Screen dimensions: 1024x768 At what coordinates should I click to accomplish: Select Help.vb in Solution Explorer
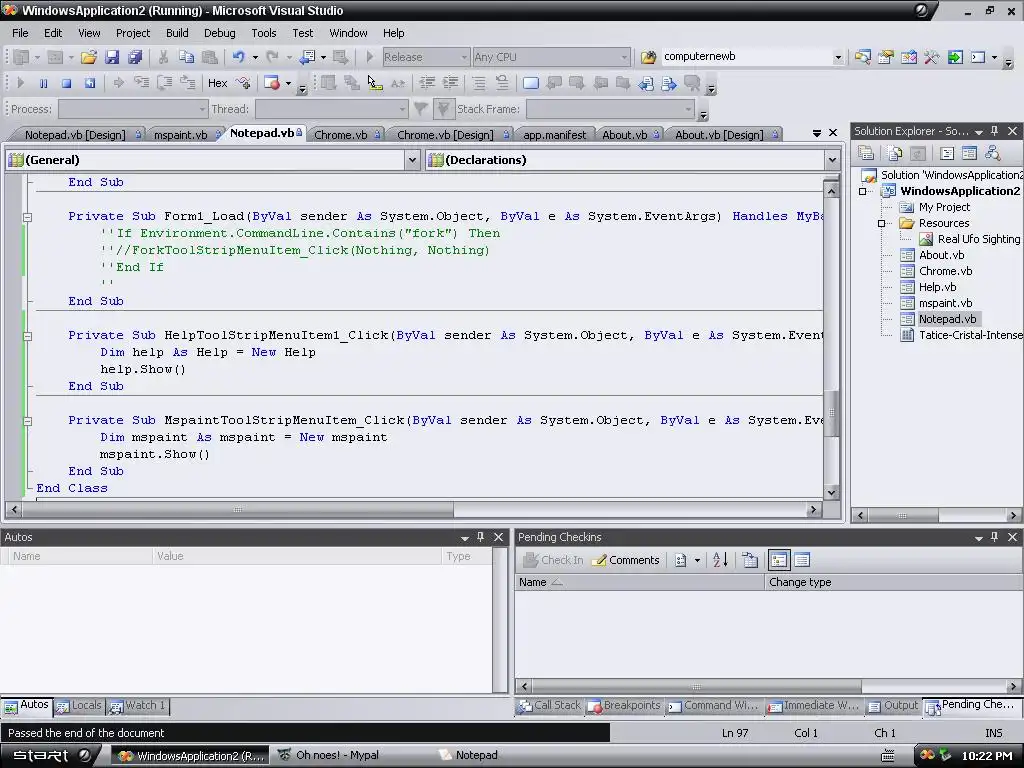point(937,287)
